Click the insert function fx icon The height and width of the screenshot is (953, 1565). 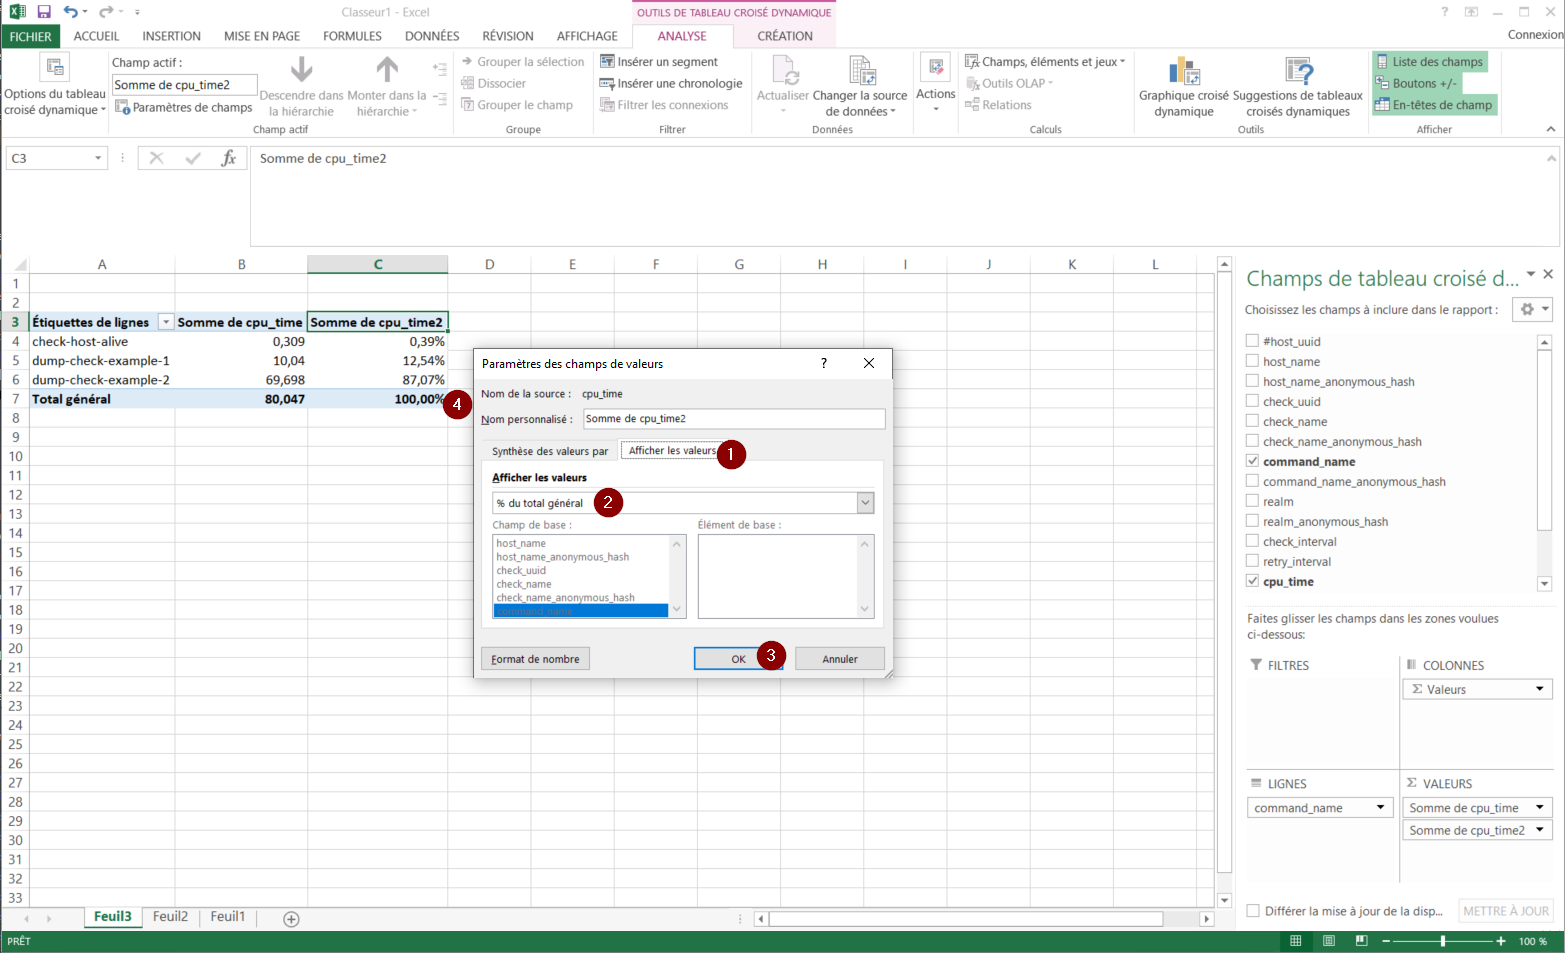click(x=229, y=158)
